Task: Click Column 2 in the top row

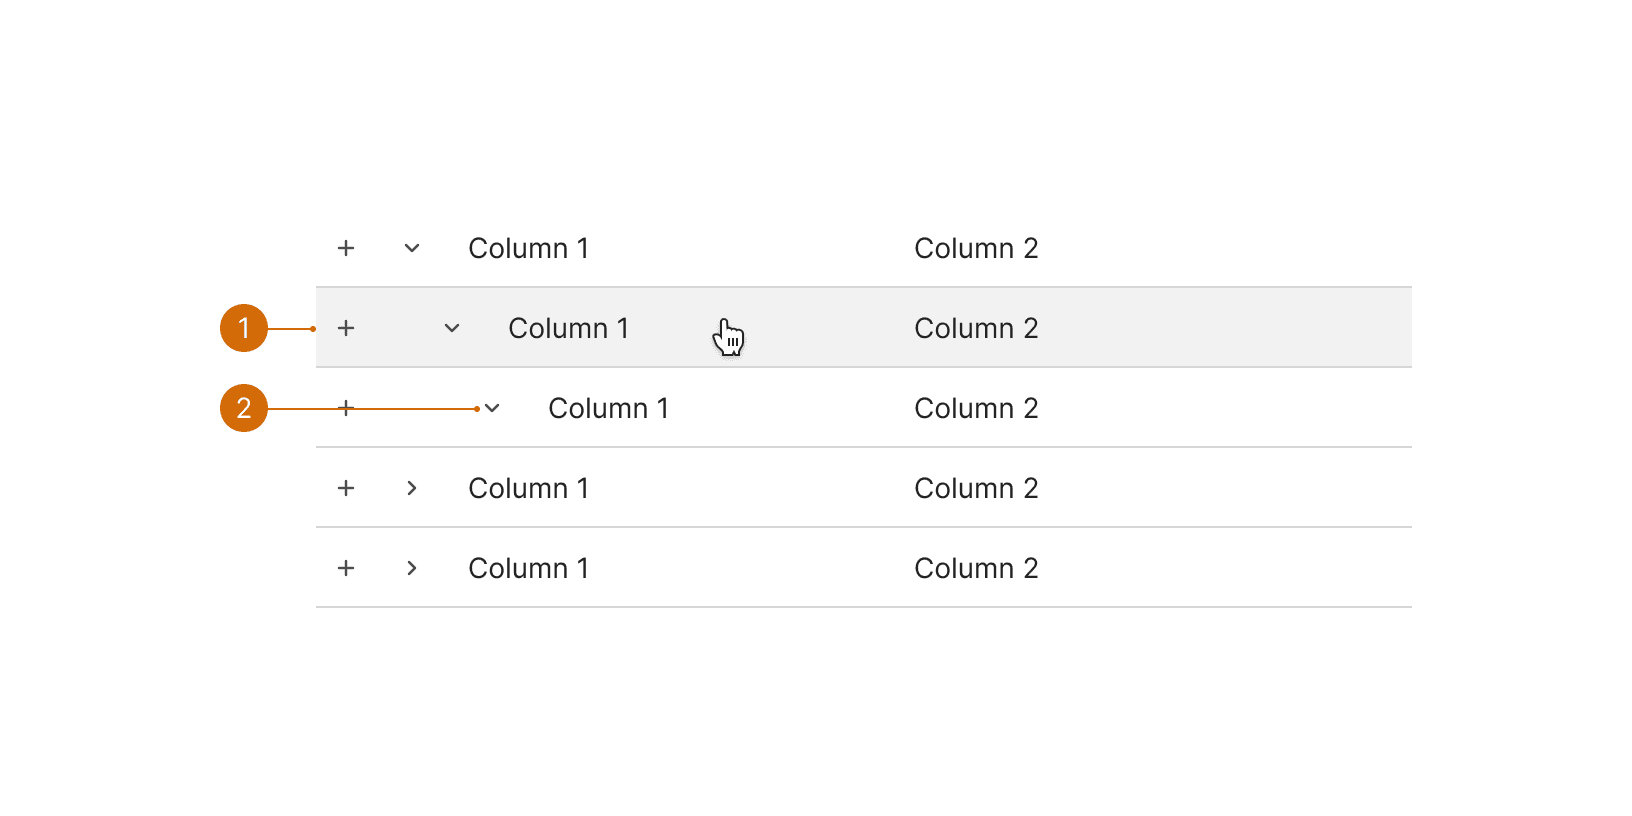Action: click(x=976, y=248)
